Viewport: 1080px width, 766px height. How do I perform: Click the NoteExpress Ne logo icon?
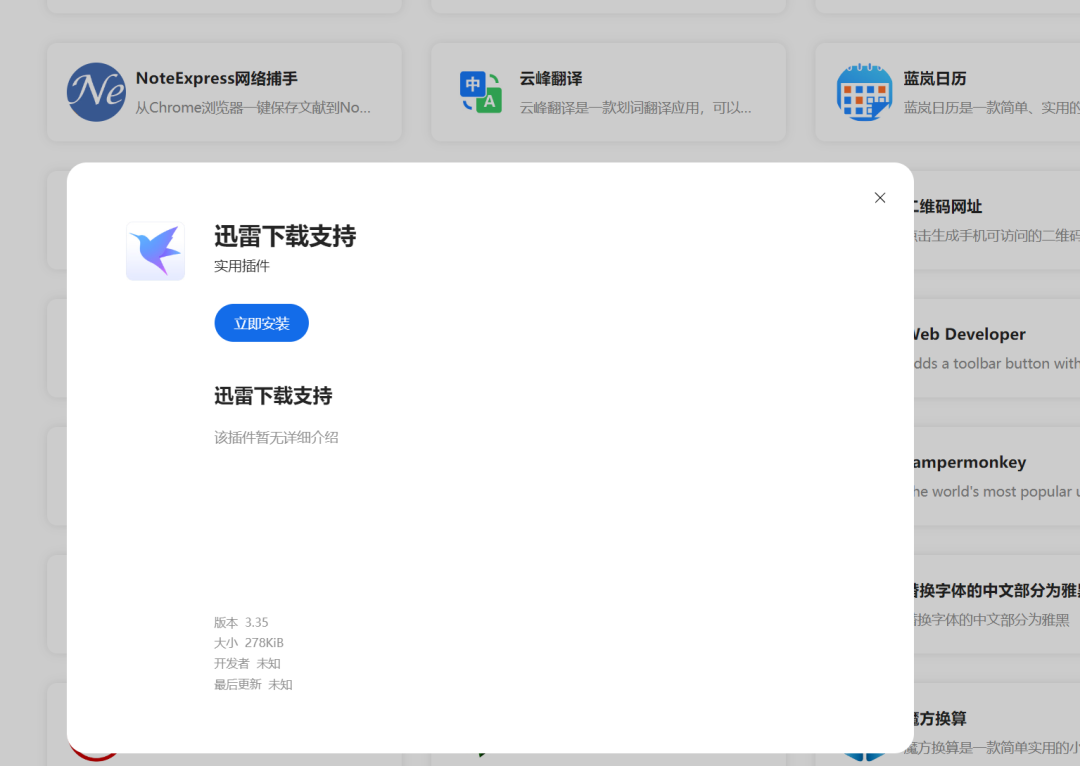click(96, 92)
